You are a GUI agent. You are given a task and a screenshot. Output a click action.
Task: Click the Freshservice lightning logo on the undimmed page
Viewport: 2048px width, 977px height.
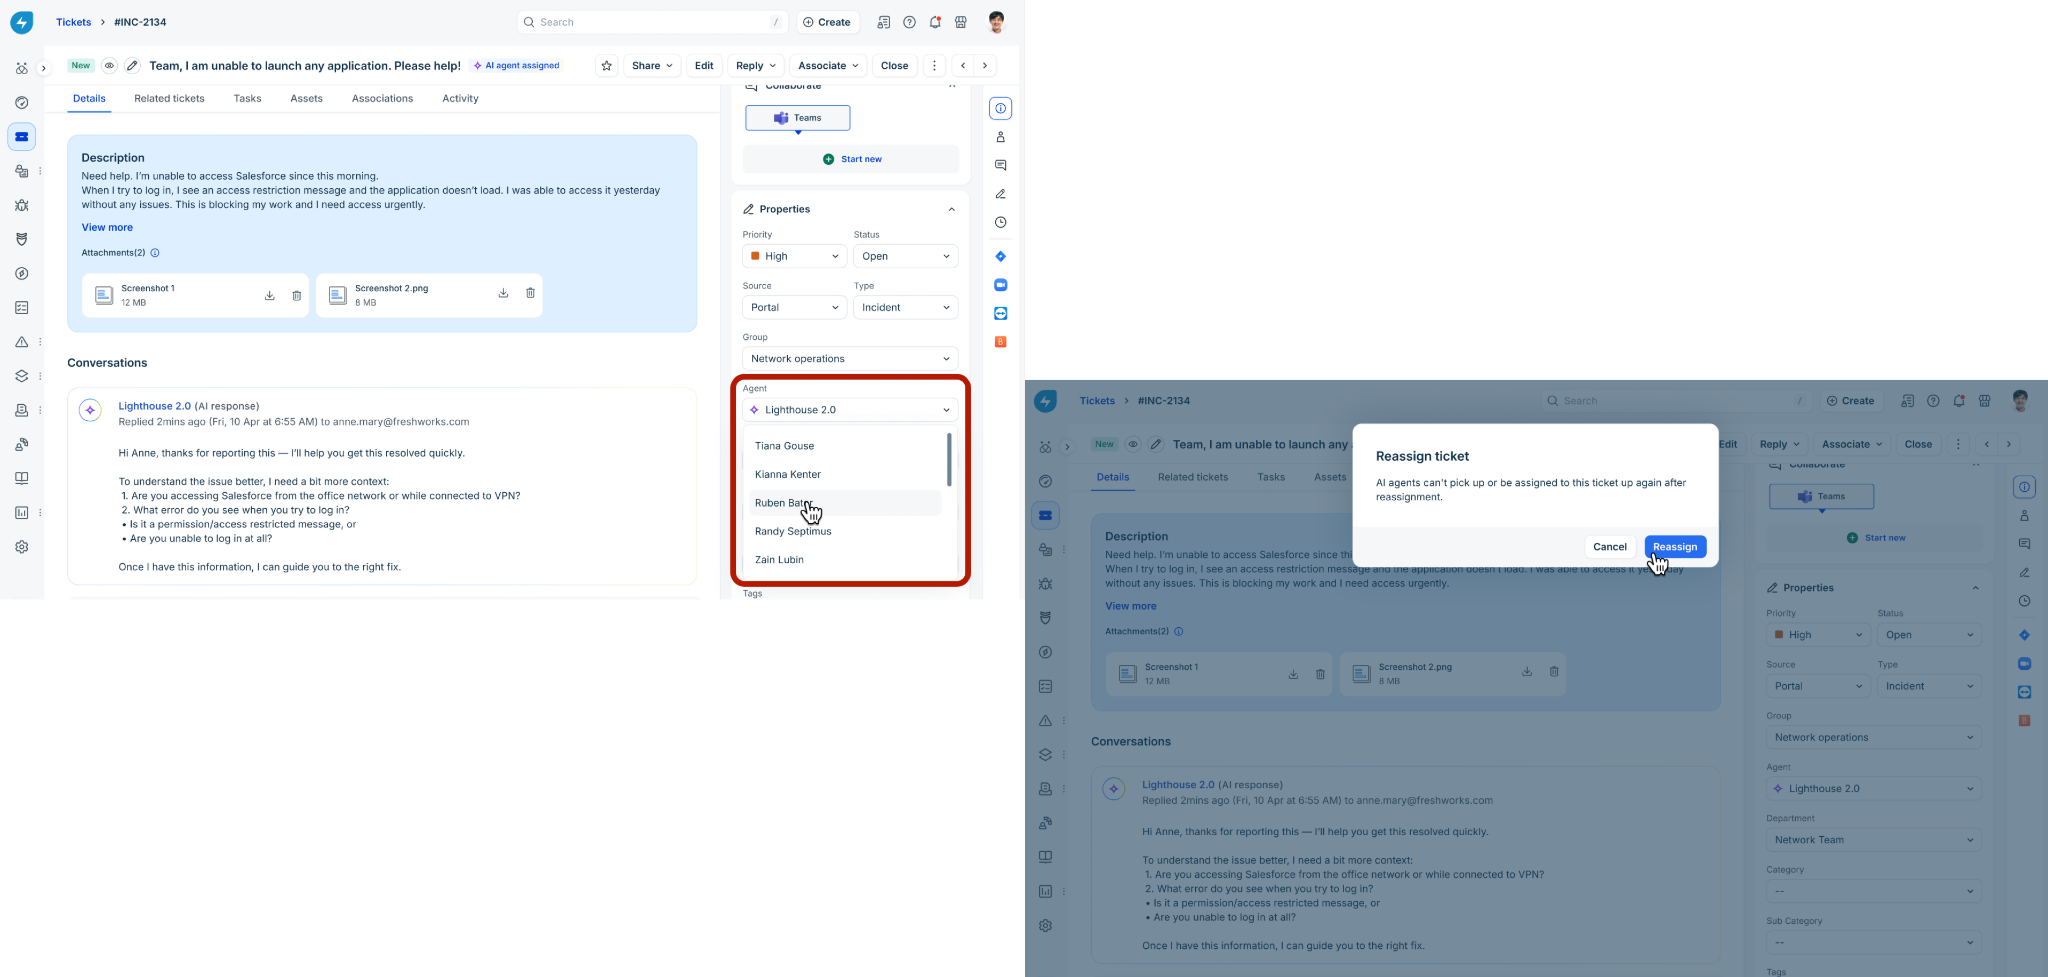click(21, 22)
